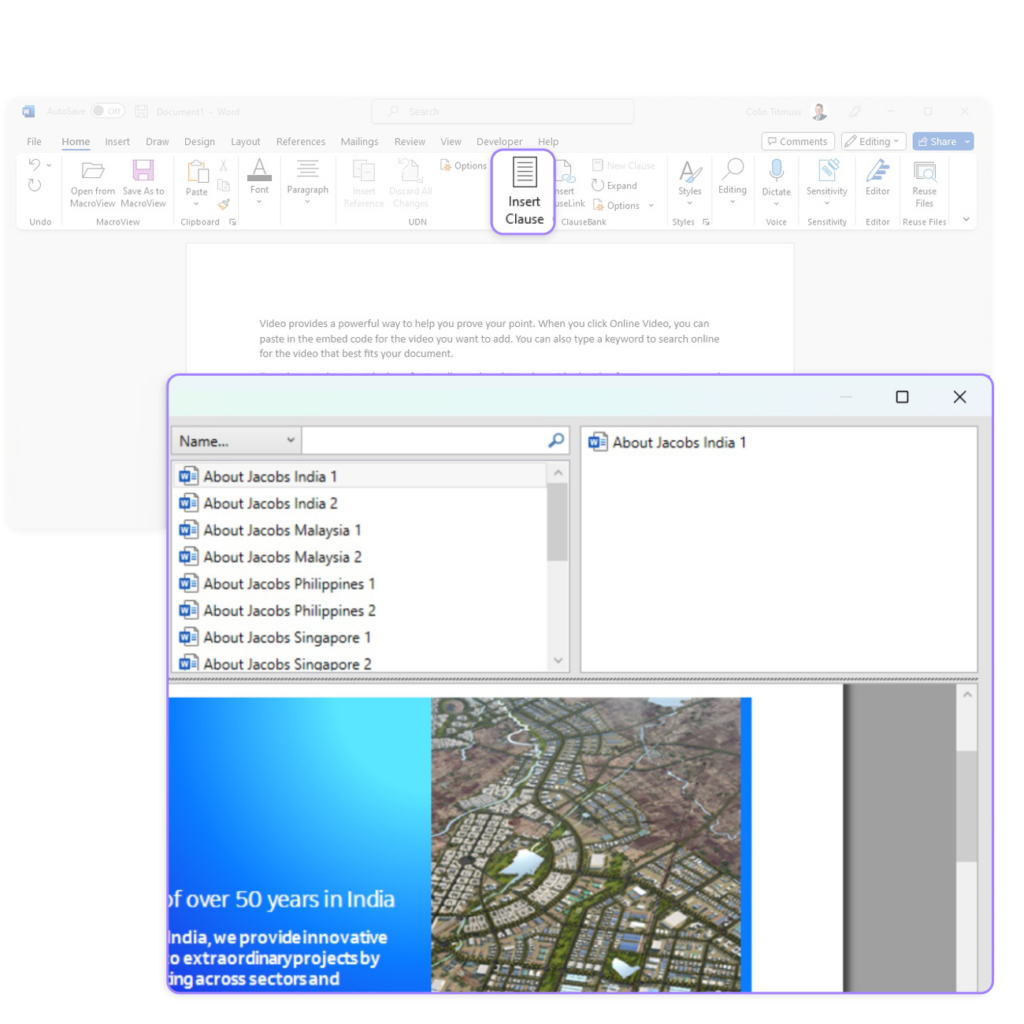The height and width of the screenshot is (1024, 1024).
Task: Open Undo history dropdown arrow
Action: click(x=49, y=165)
